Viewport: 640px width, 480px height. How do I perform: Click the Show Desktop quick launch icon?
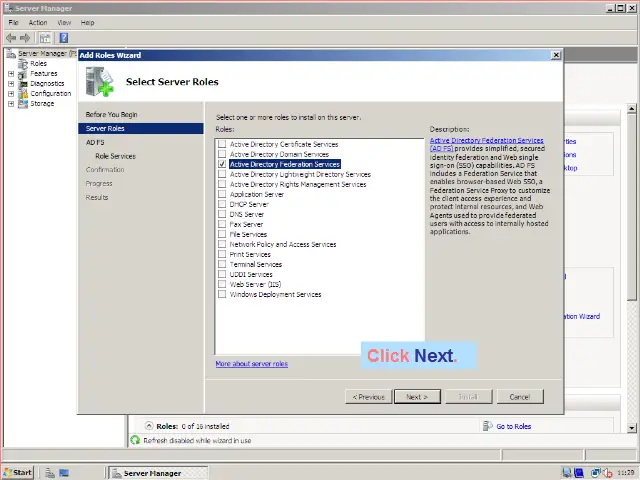tap(64, 473)
